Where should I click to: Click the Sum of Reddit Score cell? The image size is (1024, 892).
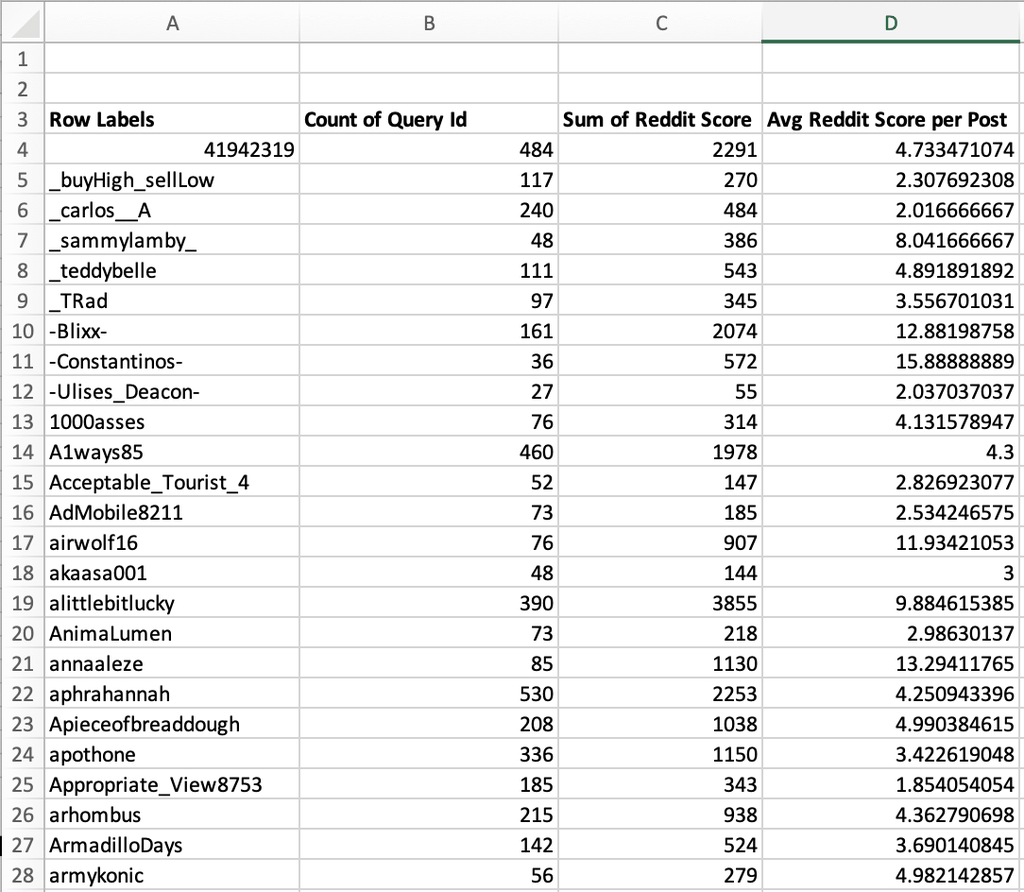[660, 120]
